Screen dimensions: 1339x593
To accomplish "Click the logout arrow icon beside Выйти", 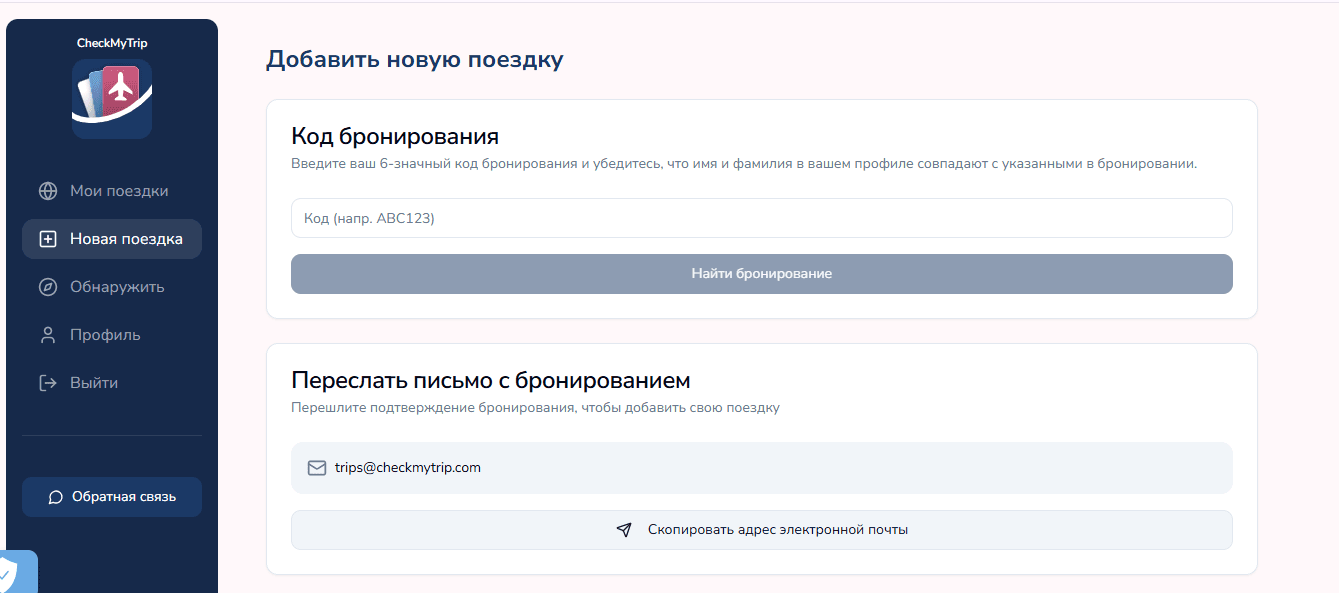I will click(47, 383).
